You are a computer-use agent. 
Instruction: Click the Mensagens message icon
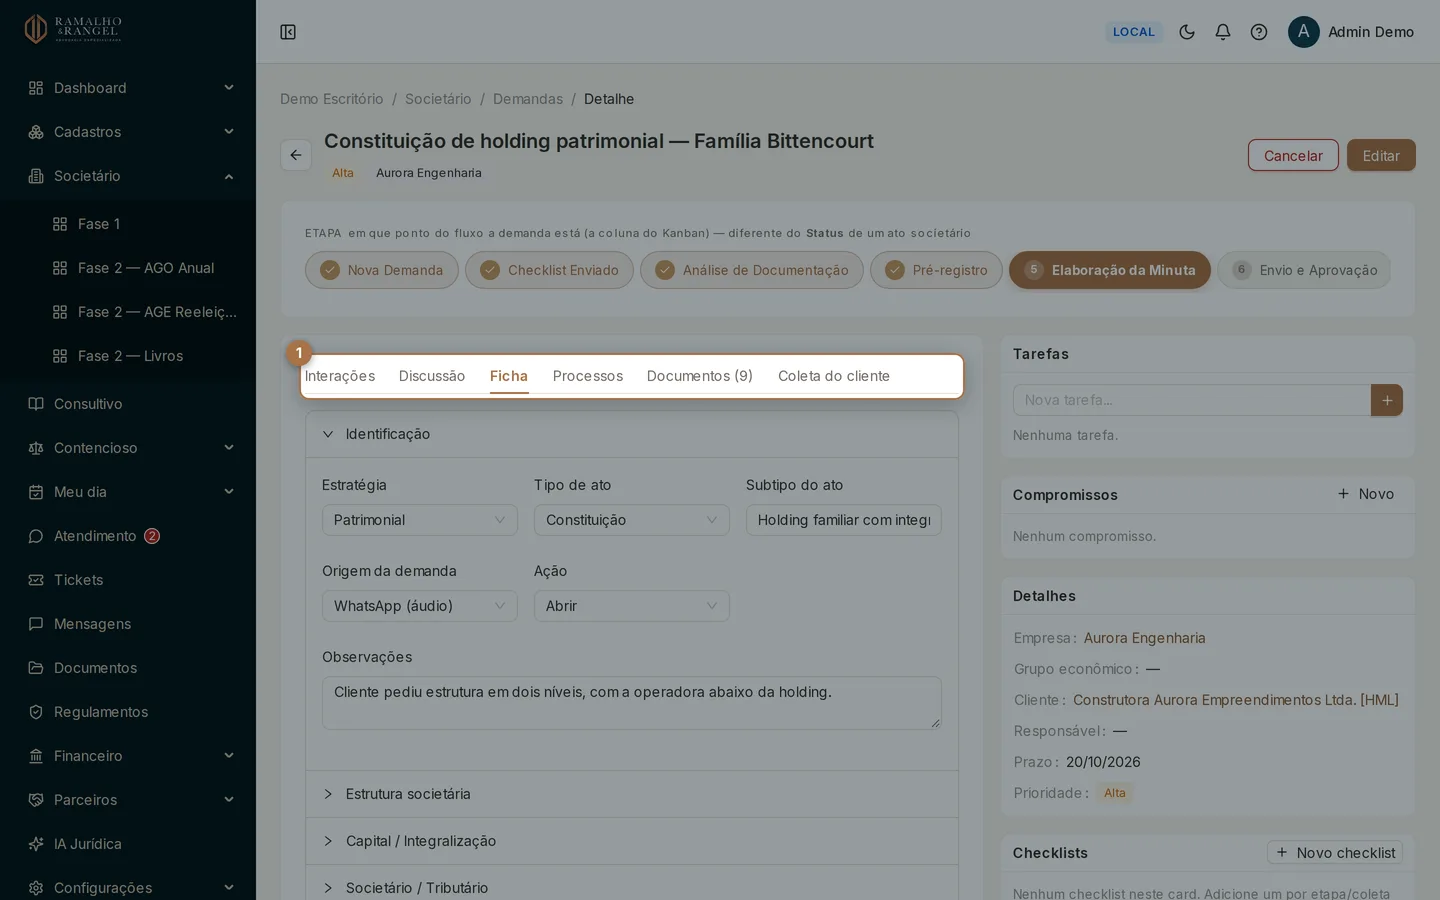[x=36, y=624]
